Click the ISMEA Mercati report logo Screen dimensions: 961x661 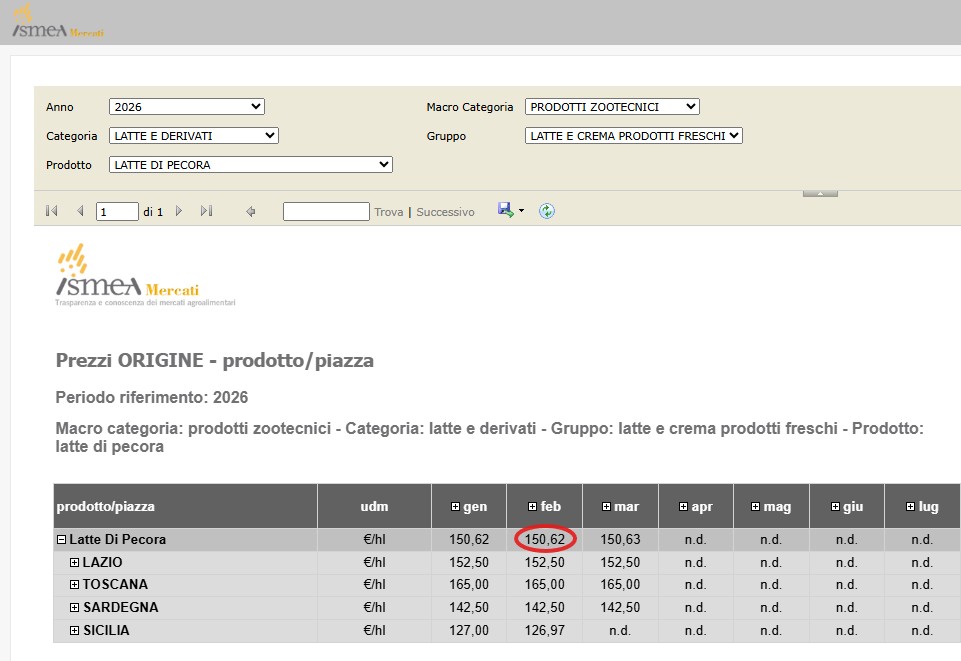coord(145,275)
